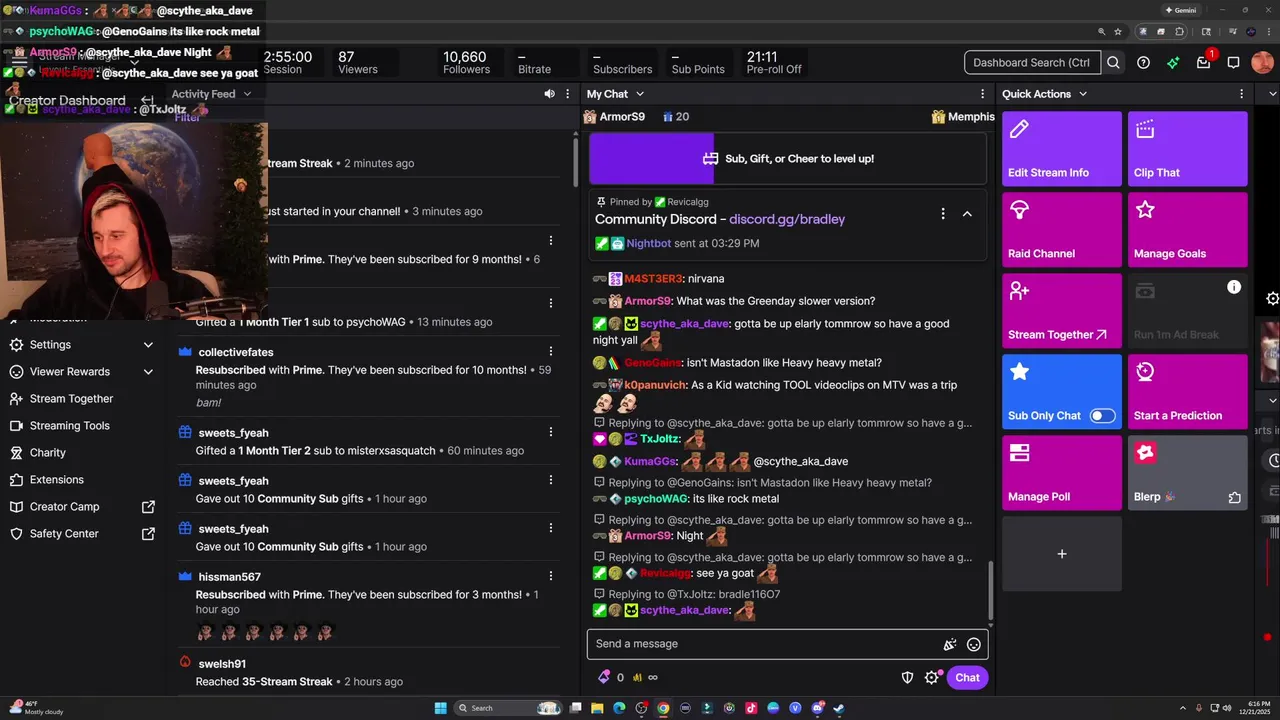Click the dashboard search magnifier icon
The height and width of the screenshot is (720, 1280).
tap(1113, 62)
